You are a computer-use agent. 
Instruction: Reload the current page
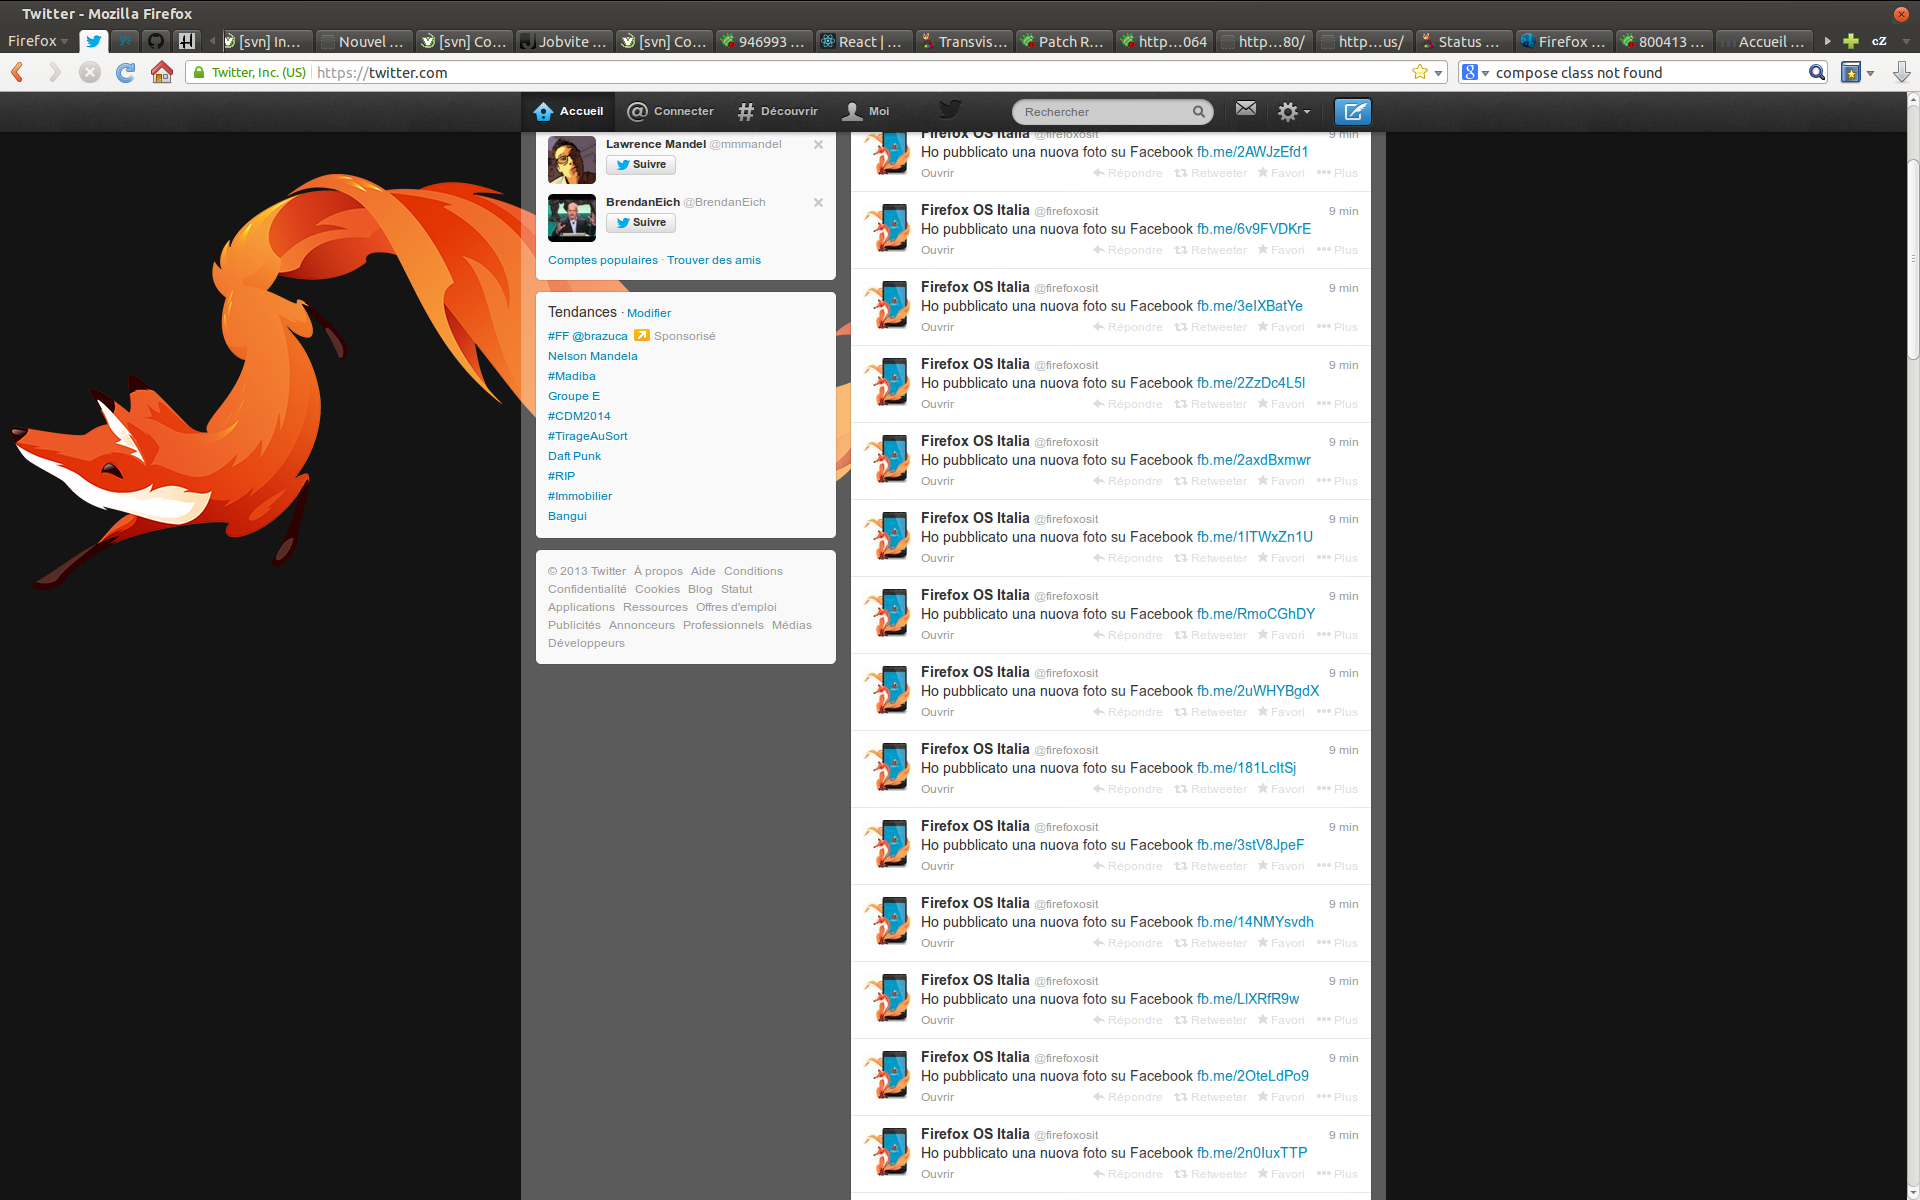tap(125, 72)
